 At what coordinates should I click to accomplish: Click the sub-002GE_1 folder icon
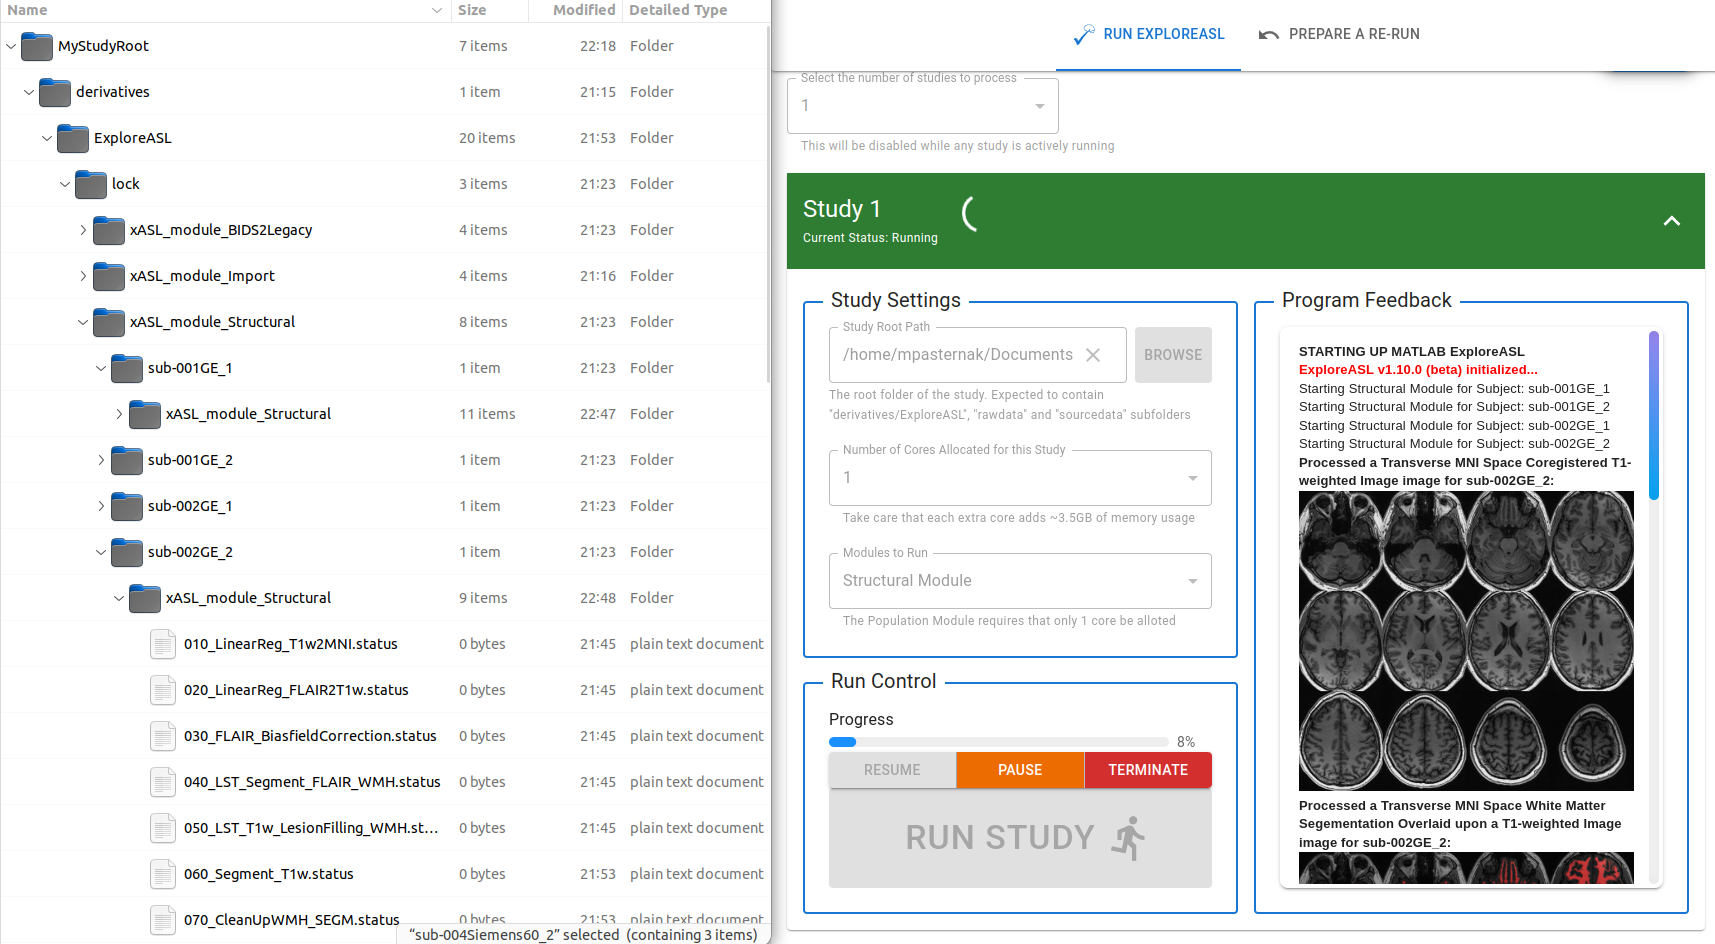pyautogui.click(x=127, y=506)
